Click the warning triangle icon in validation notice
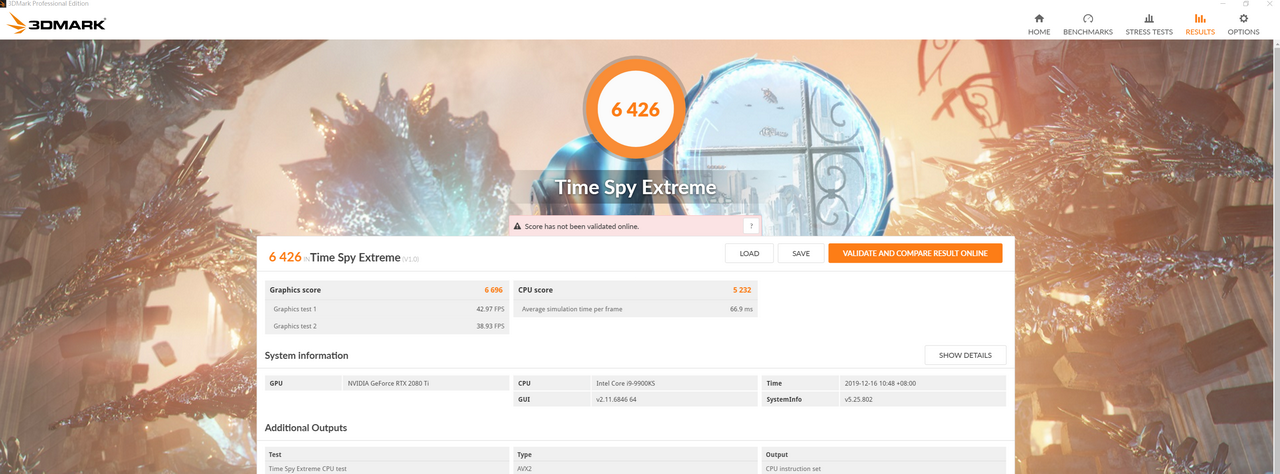 pos(517,227)
